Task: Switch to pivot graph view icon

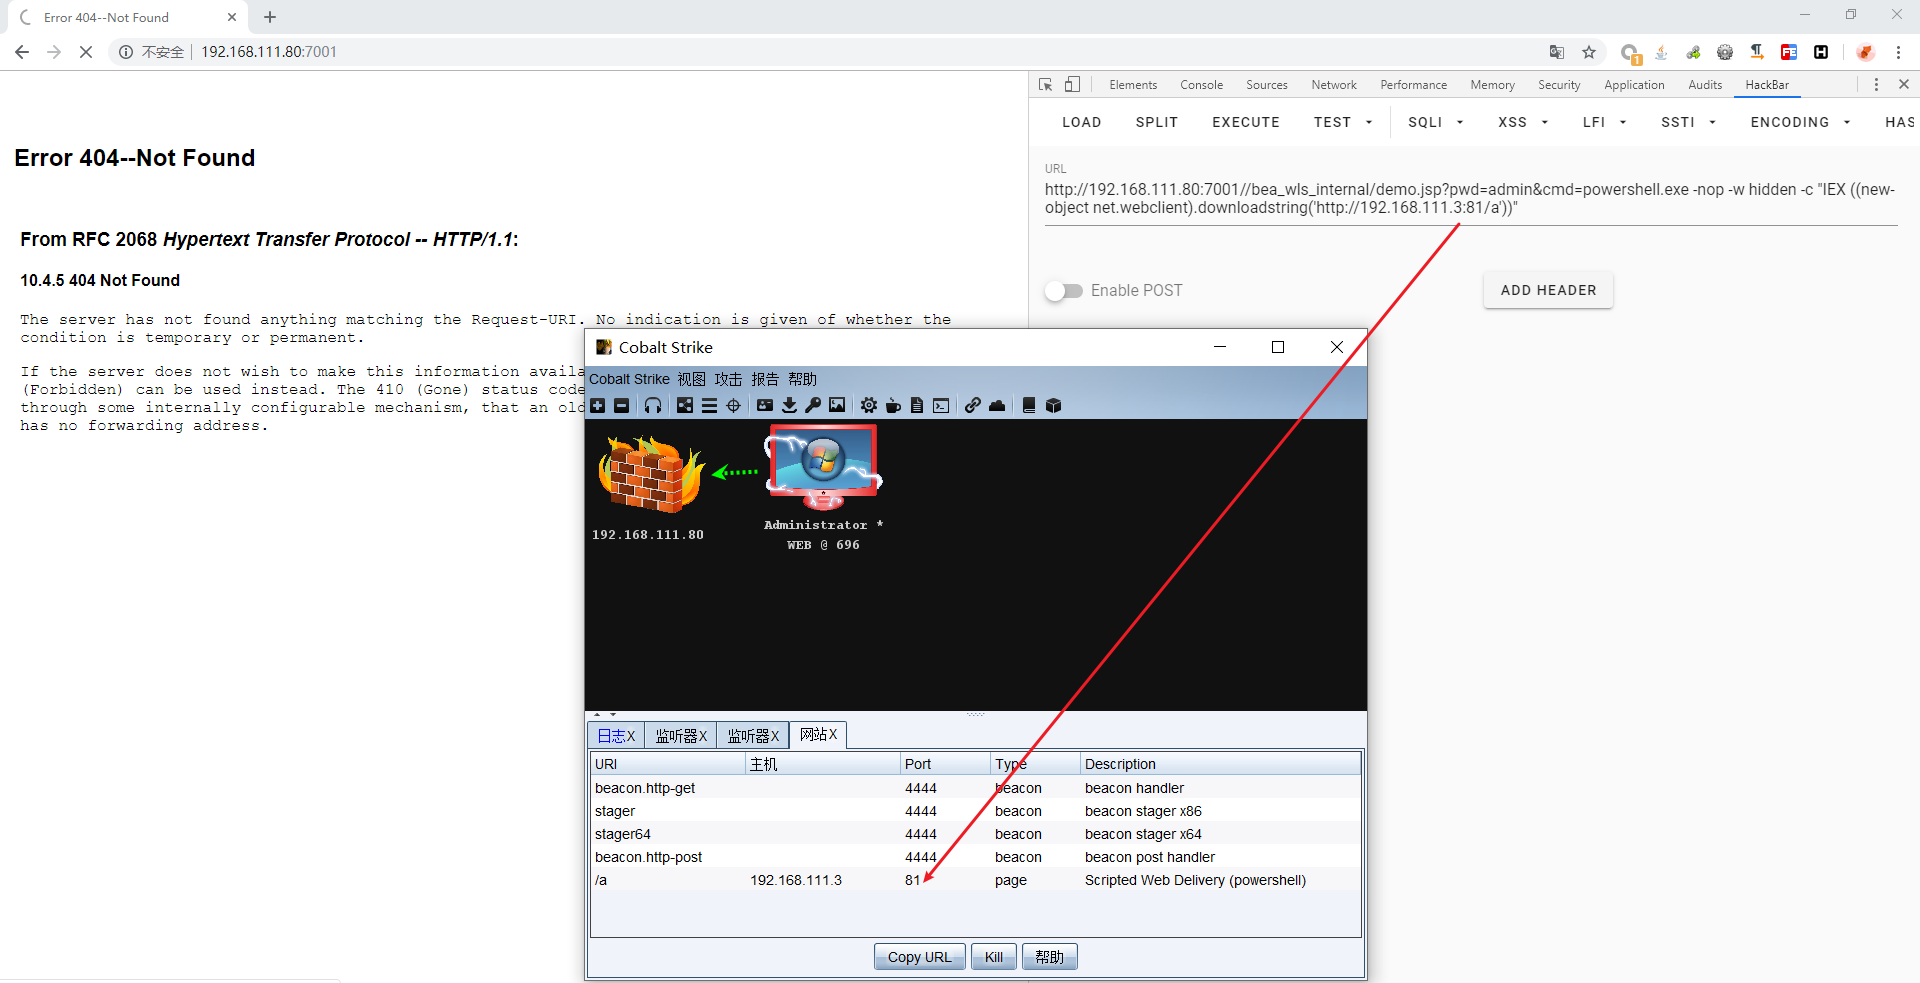Action: 685,405
